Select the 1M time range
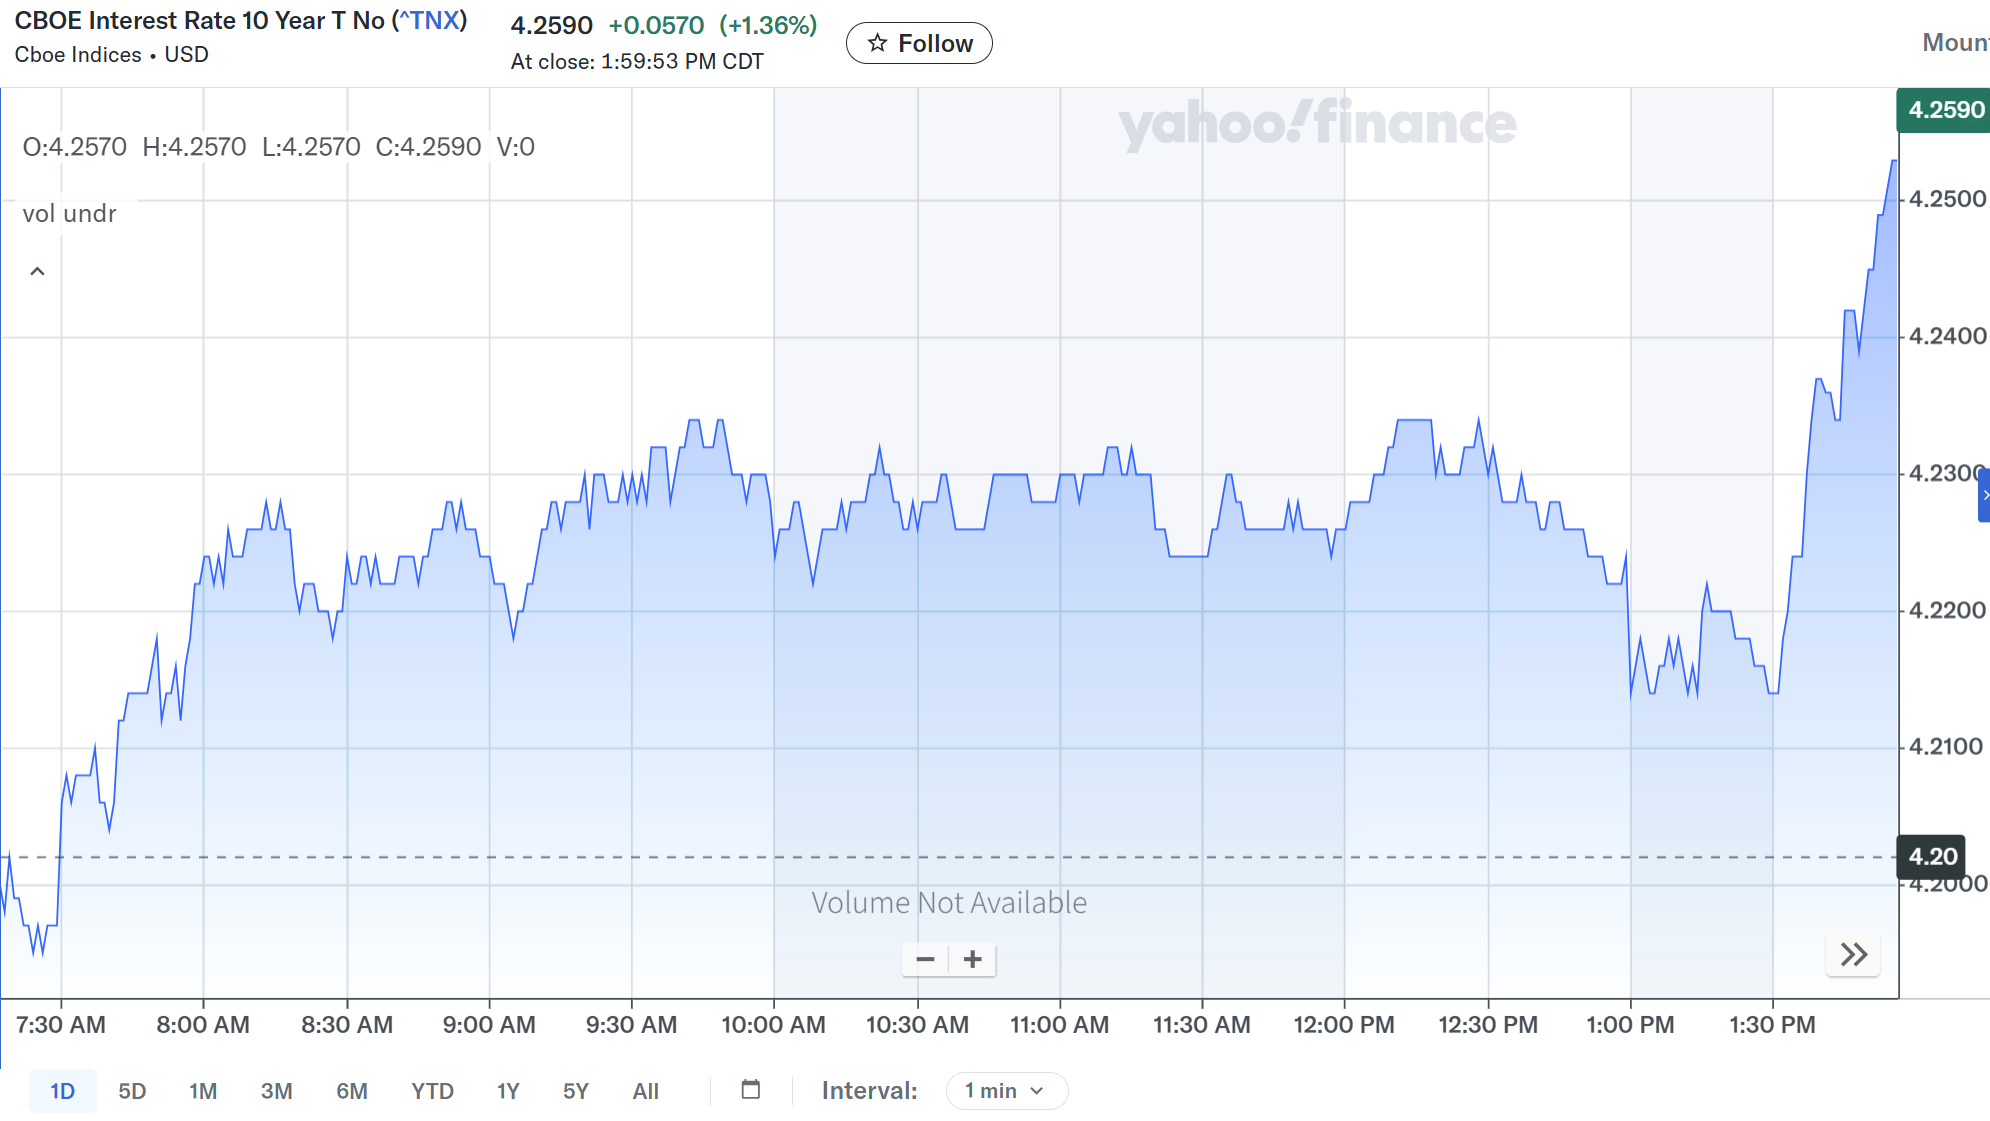Screen dimensions: 1990x1121 point(203,1091)
